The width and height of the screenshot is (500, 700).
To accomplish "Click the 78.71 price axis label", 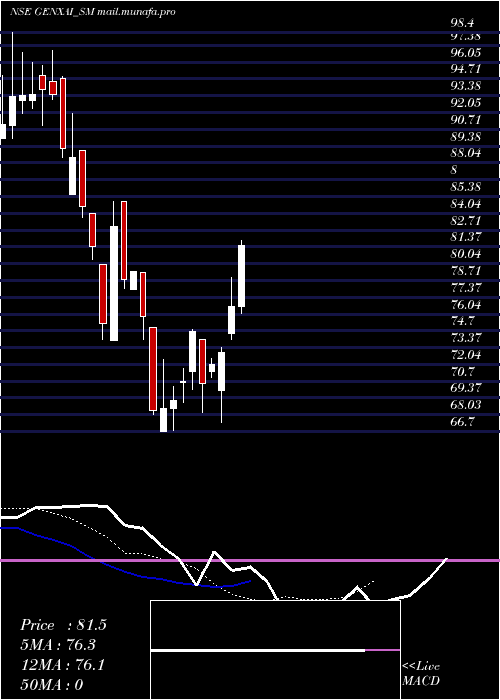I will 466,271.
